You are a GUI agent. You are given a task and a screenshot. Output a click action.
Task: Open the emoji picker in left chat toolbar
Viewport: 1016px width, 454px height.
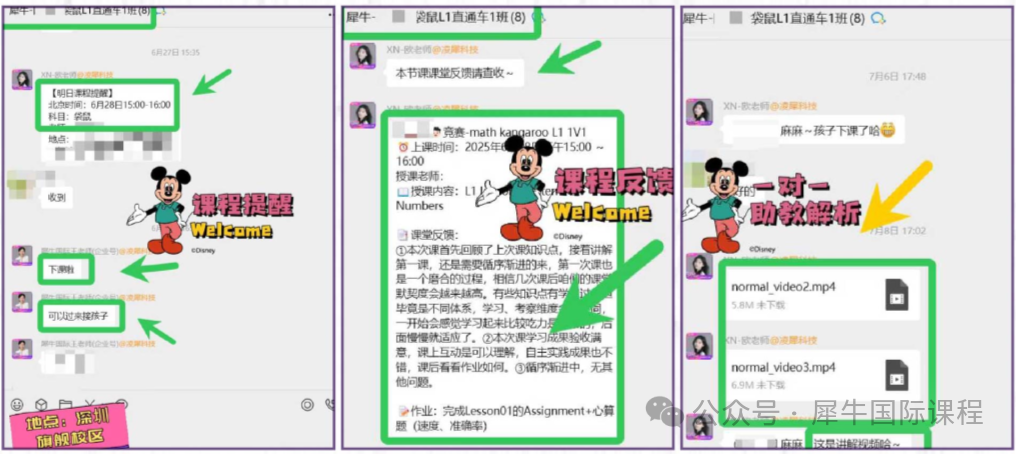click(17, 405)
